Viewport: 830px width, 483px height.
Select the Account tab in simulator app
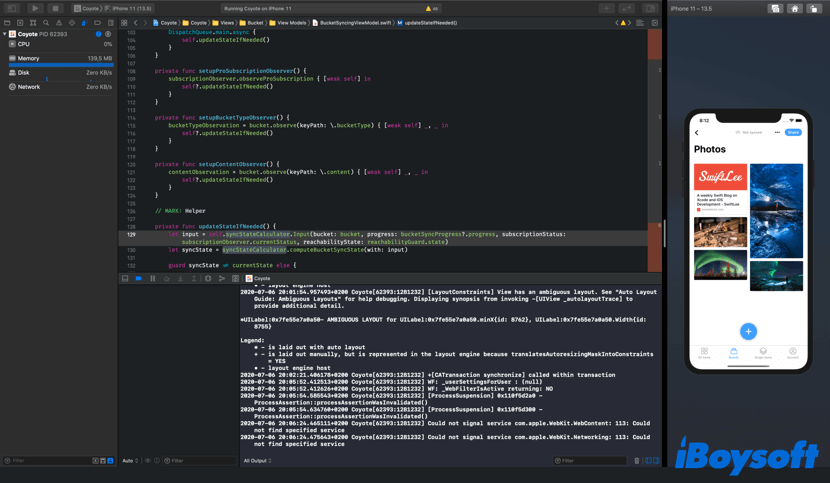(x=792, y=353)
